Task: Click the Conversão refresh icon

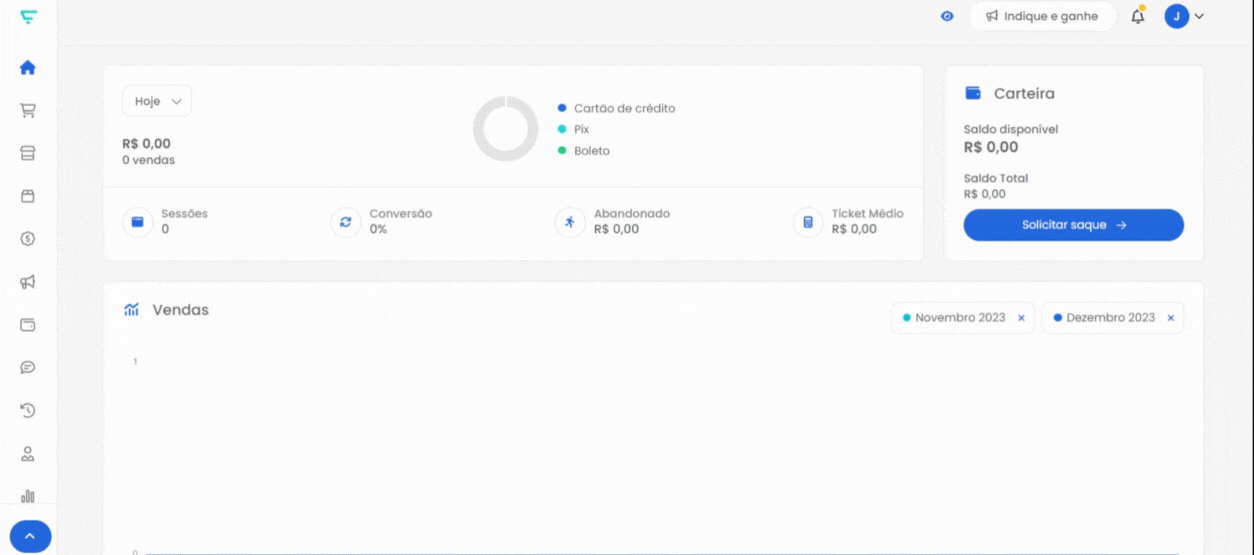Action: coord(346,222)
